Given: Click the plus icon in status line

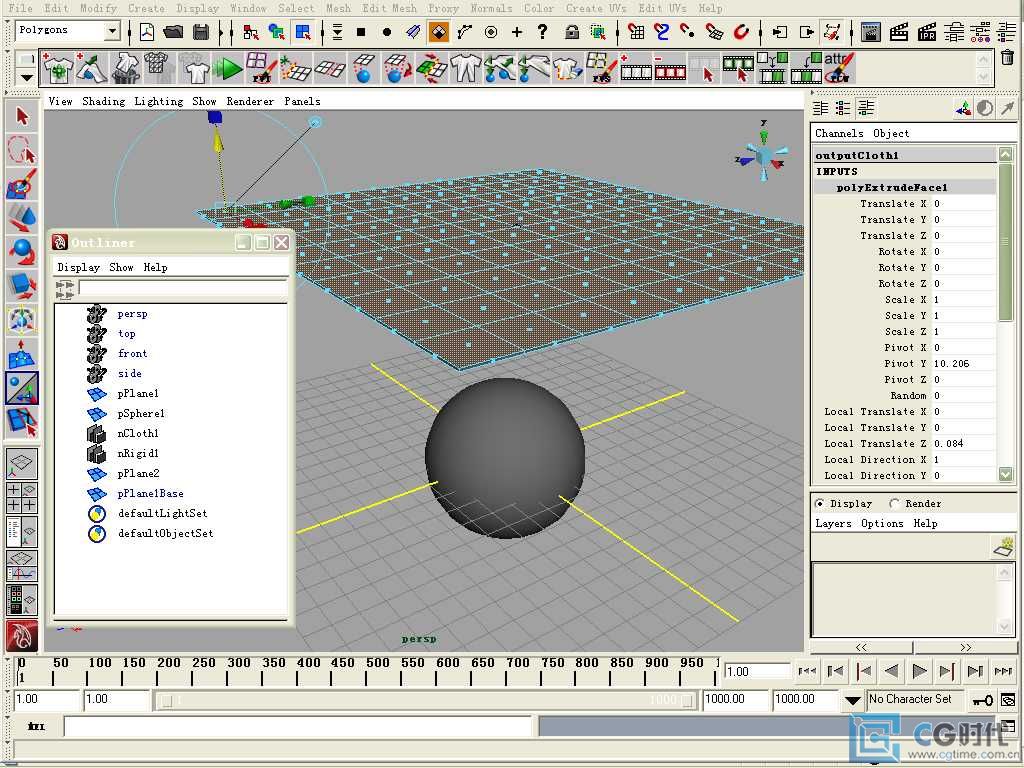Looking at the screenshot, I should coord(517,31).
